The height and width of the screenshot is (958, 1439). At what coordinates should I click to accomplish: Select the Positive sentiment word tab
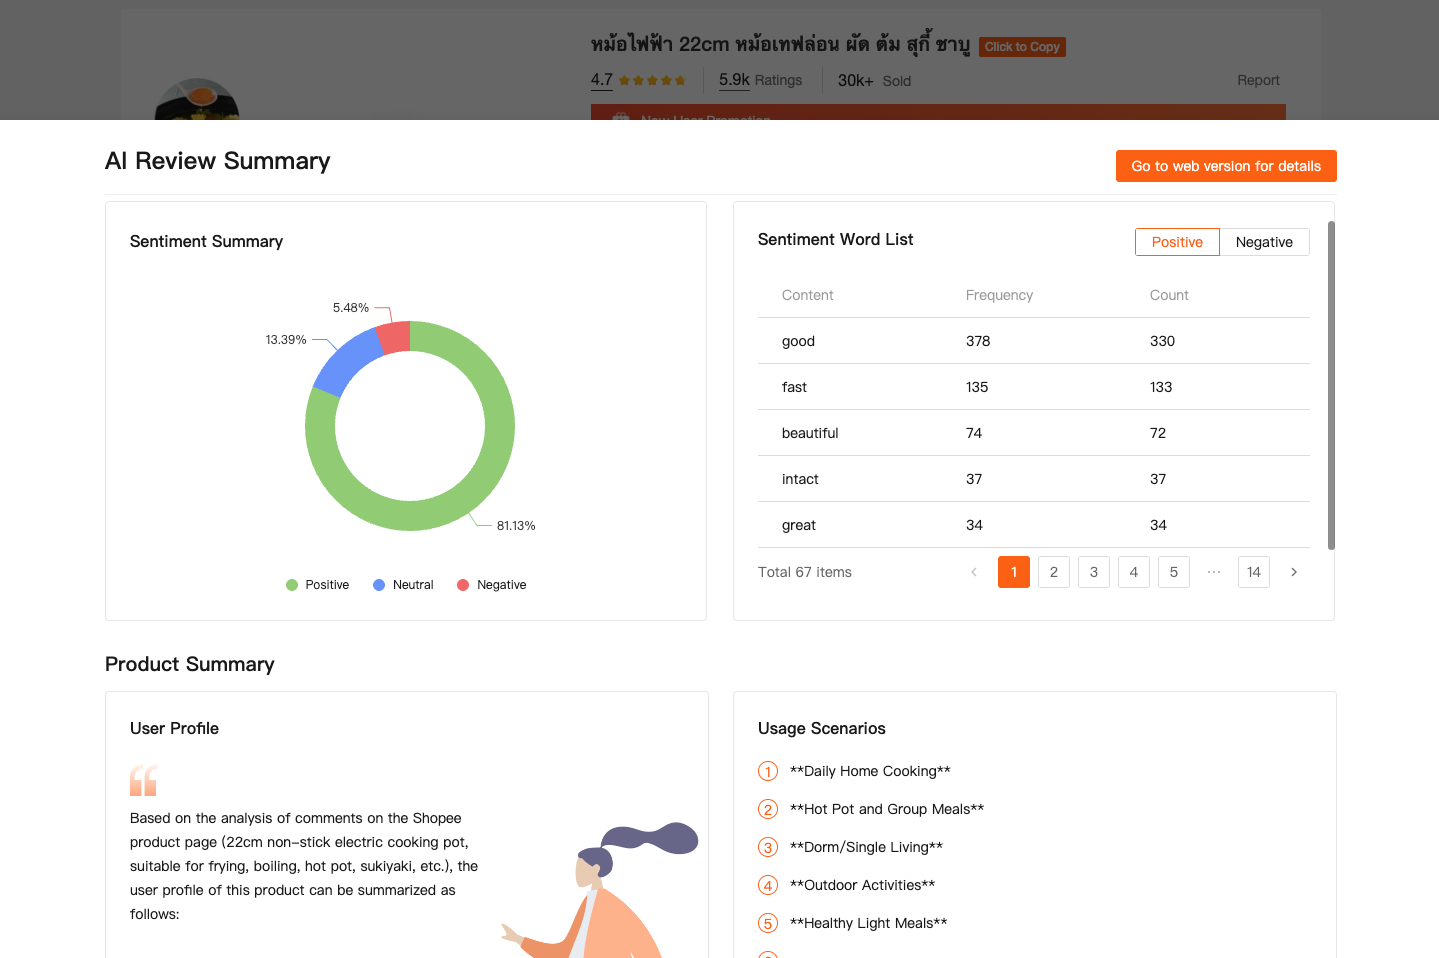pos(1177,242)
